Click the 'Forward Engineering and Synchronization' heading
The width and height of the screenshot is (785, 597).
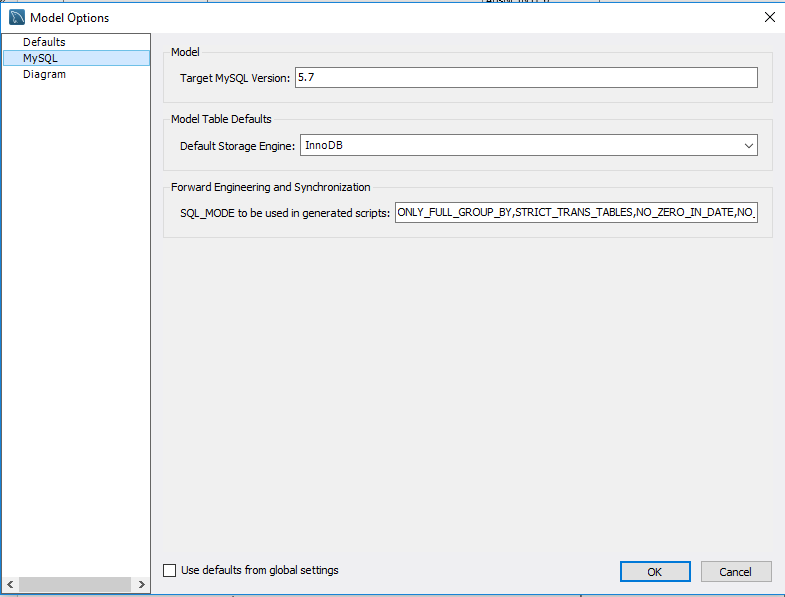[x=271, y=187]
